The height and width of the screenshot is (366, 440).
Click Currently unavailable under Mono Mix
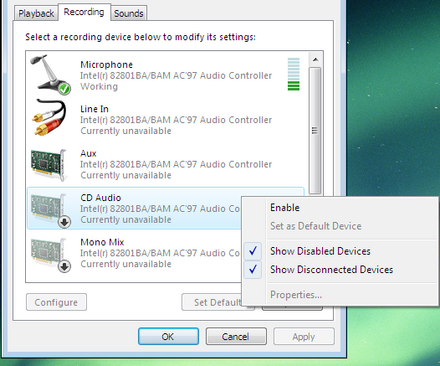126,264
